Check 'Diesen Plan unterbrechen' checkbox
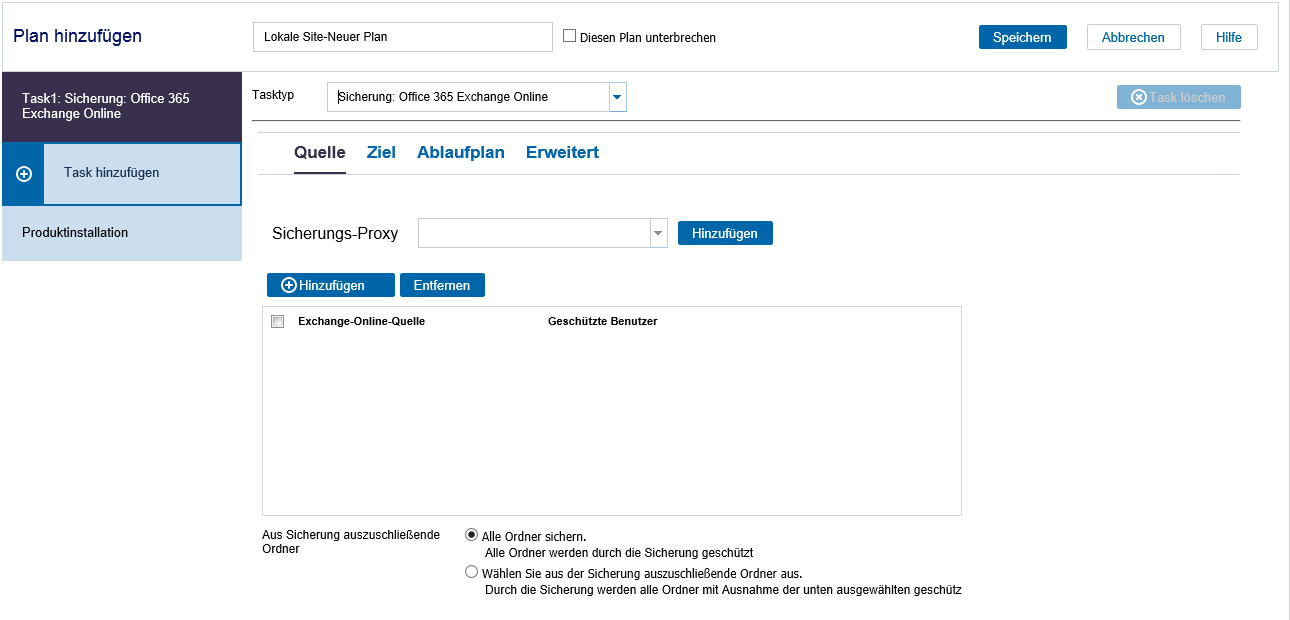Image resolution: width=1290 pixels, height=620 pixels. [x=570, y=36]
